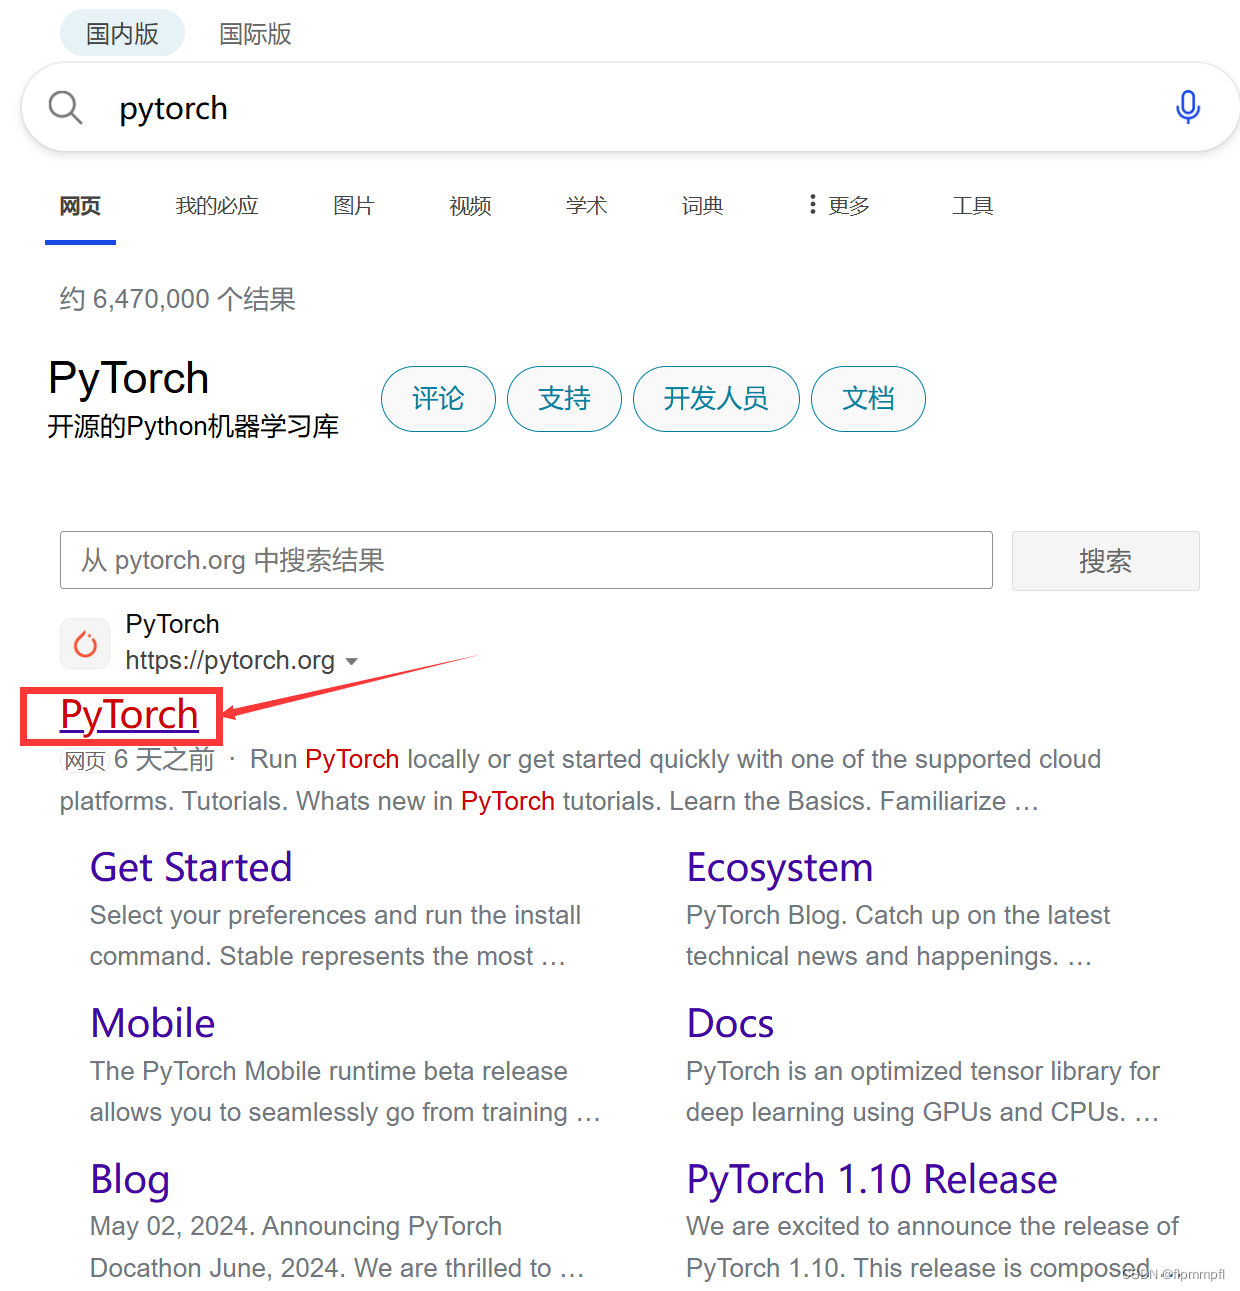Click 开源的Python机器学习库 description
This screenshot has width=1240, height=1291.
[193, 427]
